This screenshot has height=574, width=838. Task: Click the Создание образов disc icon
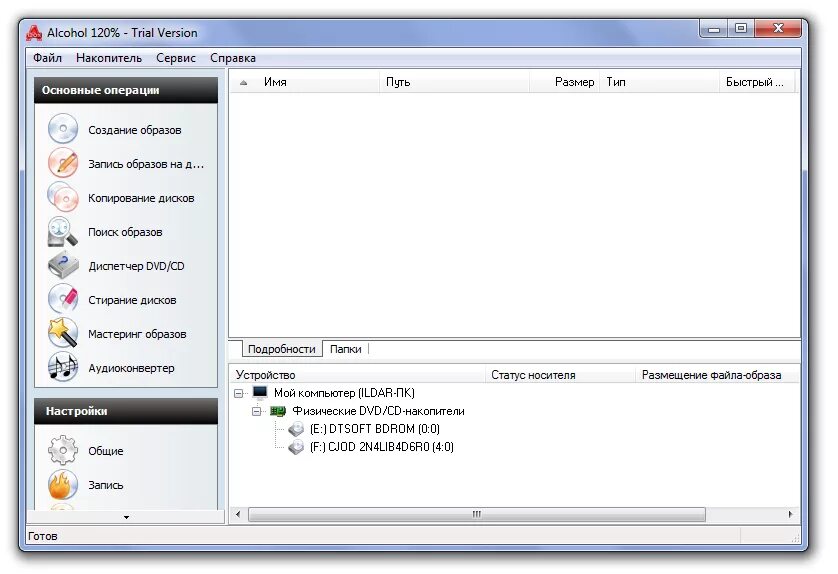(63, 129)
